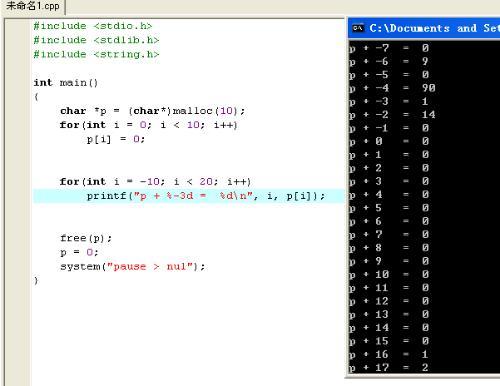Click console output 'p + 3 = 0'

pos(389,182)
